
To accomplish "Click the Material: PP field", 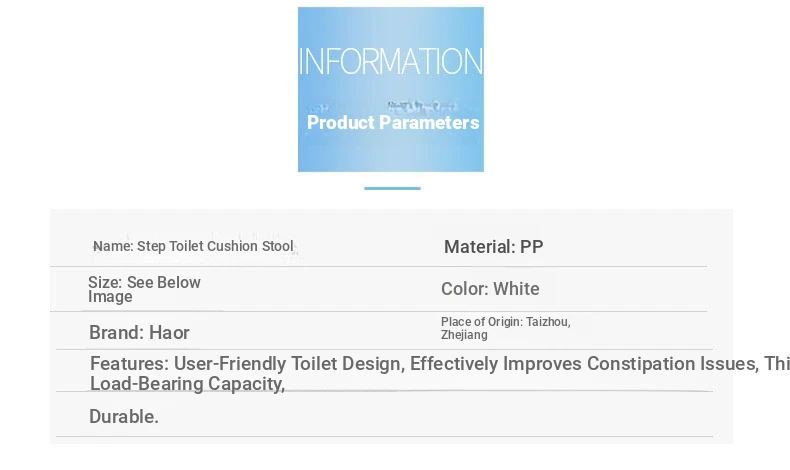I will [493, 247].
